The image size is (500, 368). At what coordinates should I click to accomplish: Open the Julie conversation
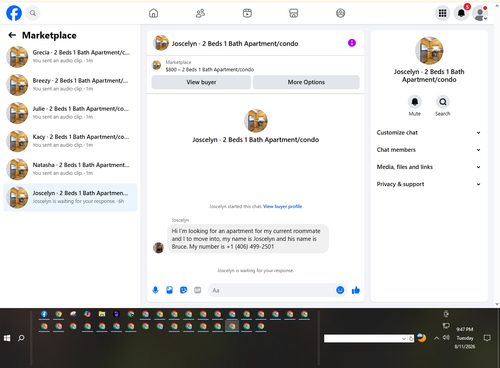[70, 113]
